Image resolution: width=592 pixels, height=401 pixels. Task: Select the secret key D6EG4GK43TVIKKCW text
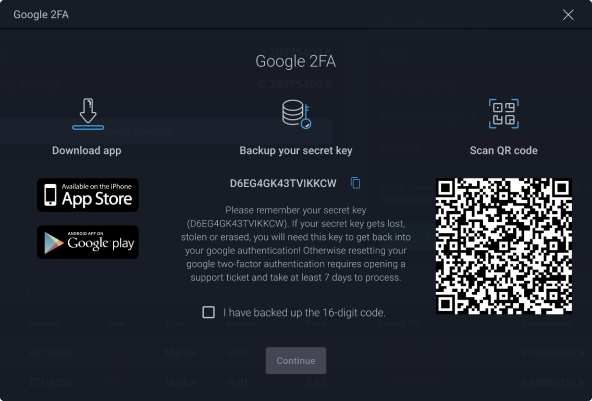pos(283,184)
